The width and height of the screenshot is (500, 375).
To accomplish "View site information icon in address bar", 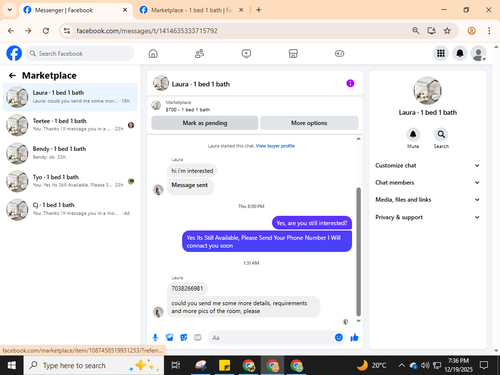I will tap(67, 31).
